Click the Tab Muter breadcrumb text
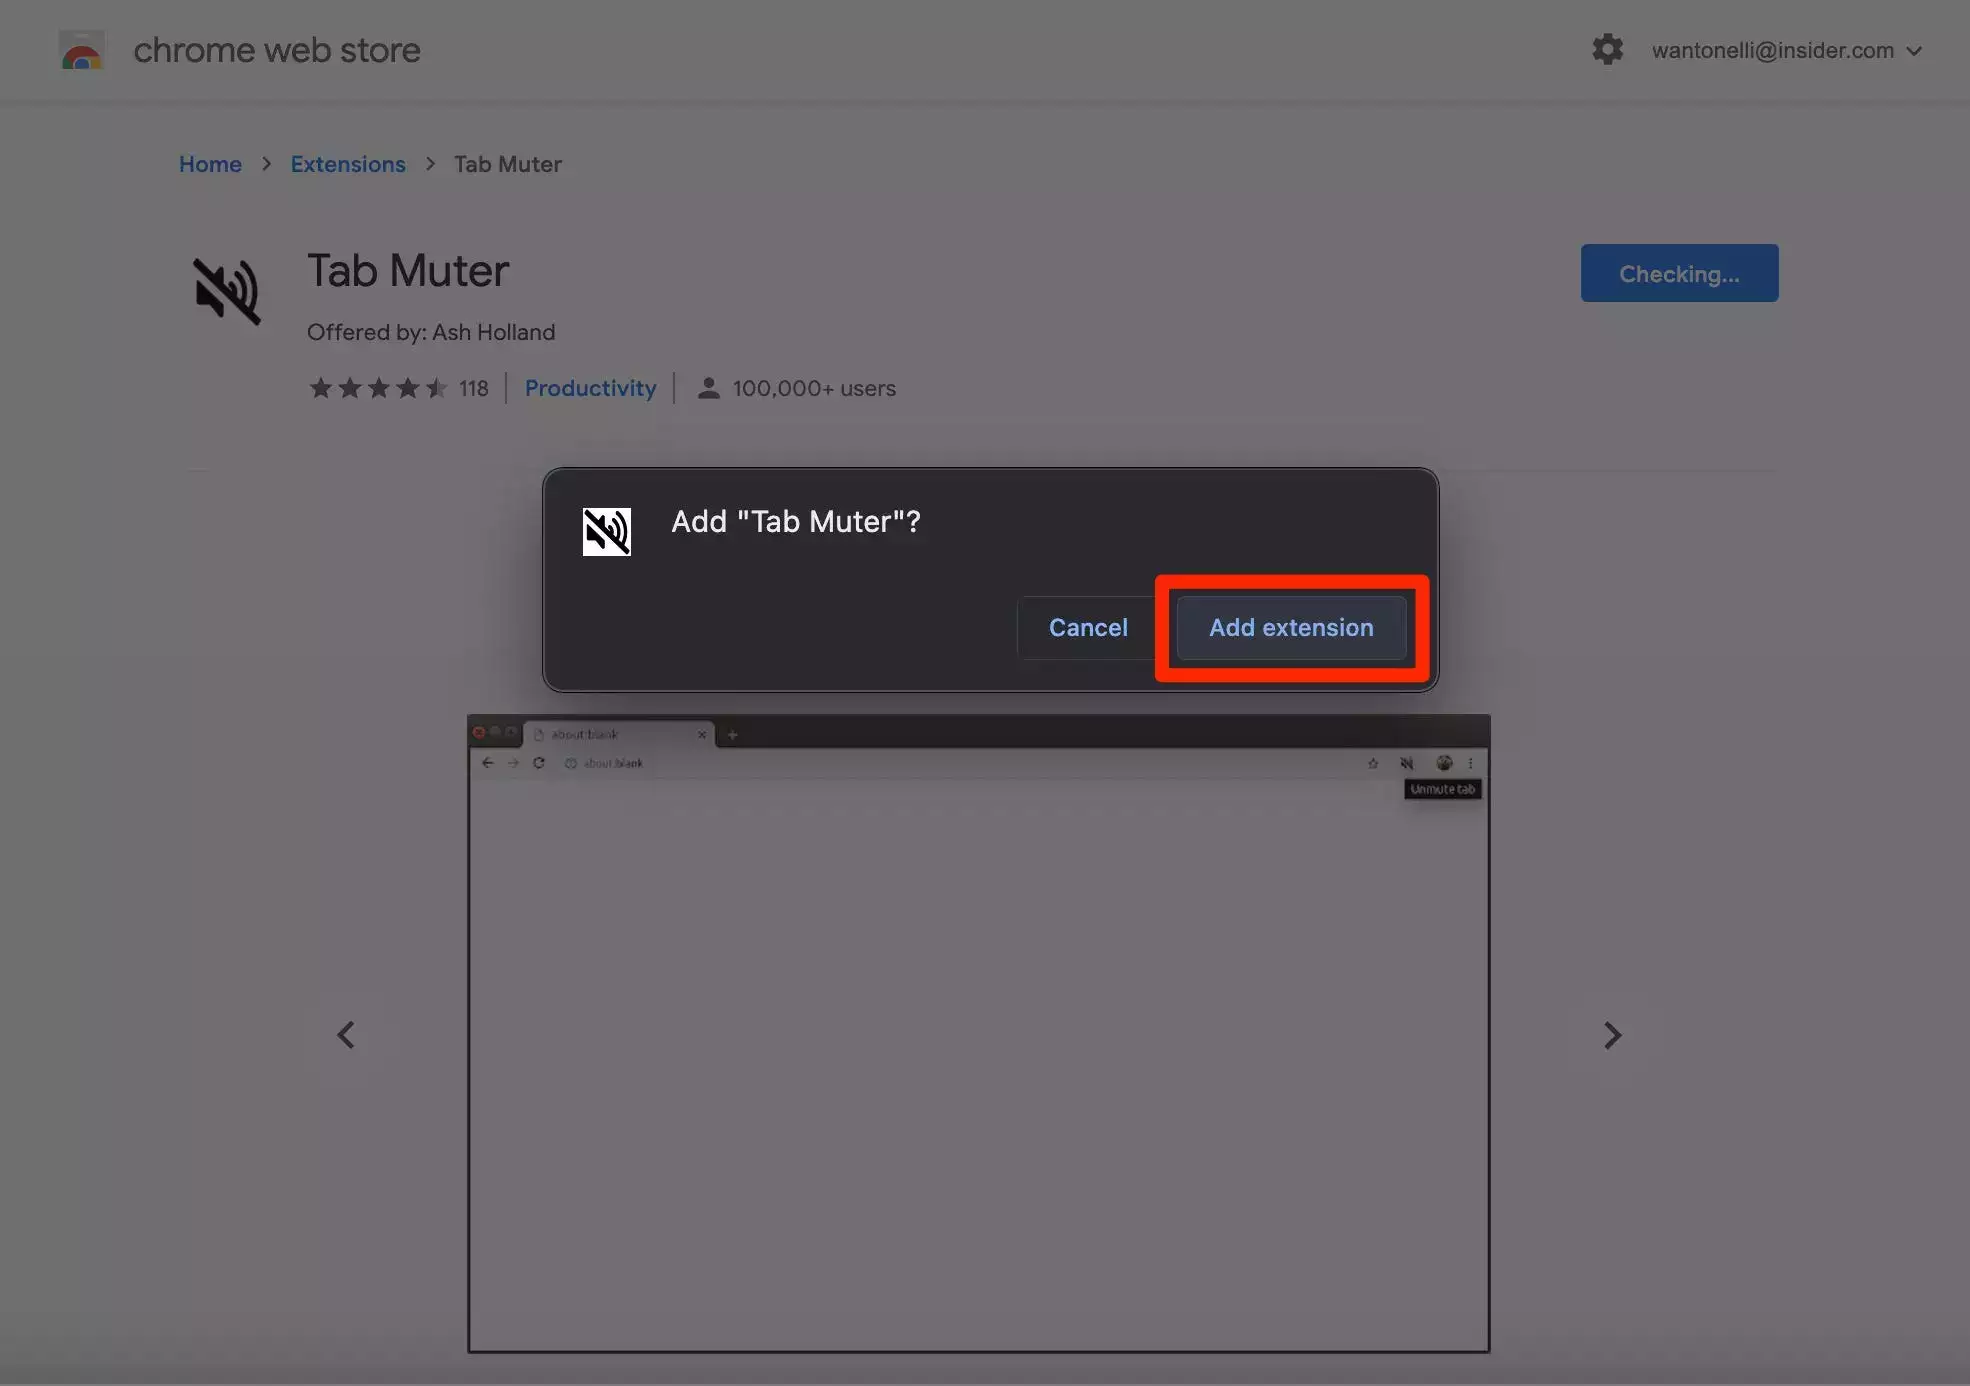 pos(508,164)
